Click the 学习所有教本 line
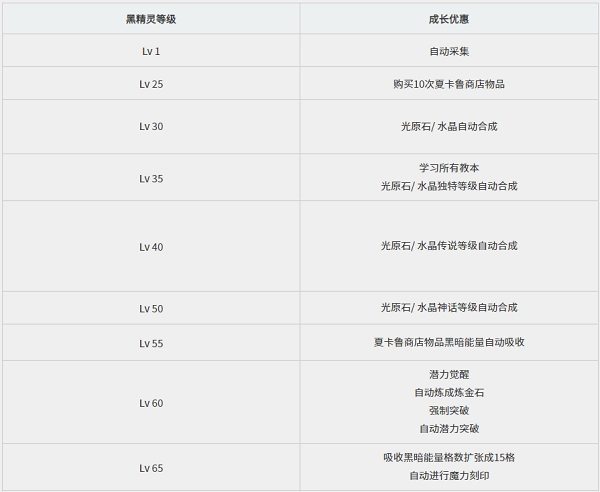 (x=449, y=168)
